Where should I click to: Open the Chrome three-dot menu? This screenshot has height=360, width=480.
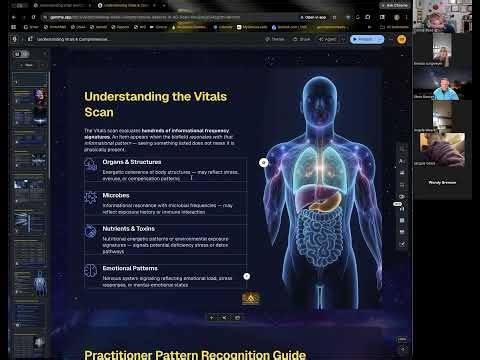tap(407, 17)
